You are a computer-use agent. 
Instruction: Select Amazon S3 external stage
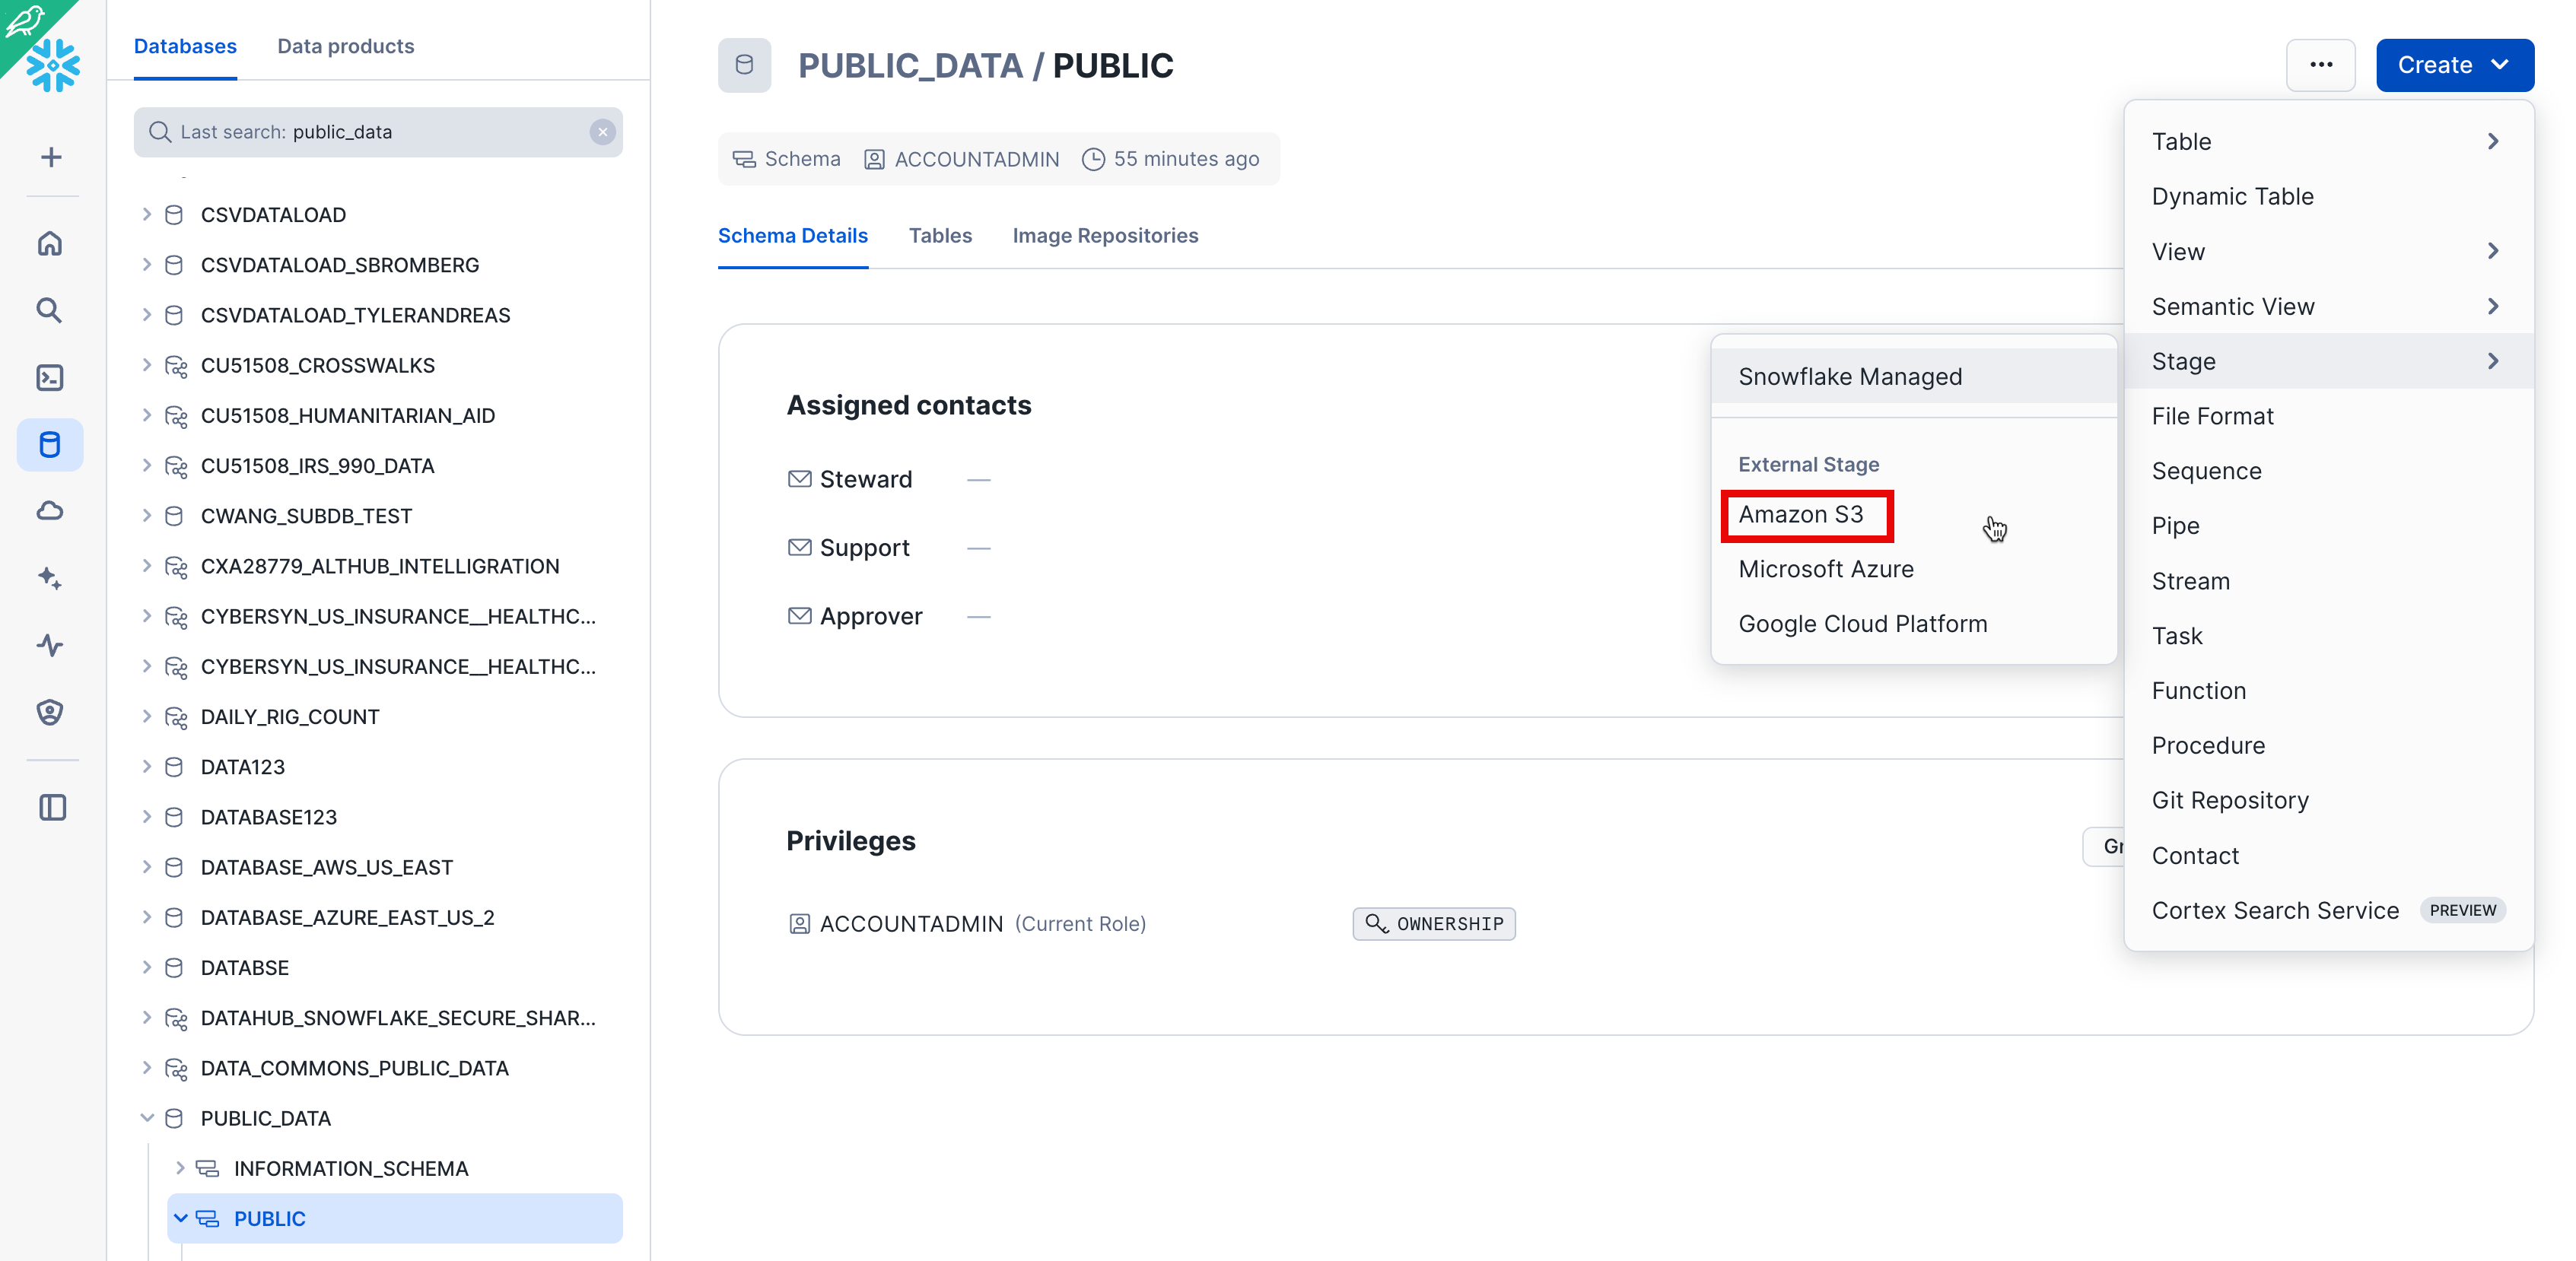point(1801,514)
